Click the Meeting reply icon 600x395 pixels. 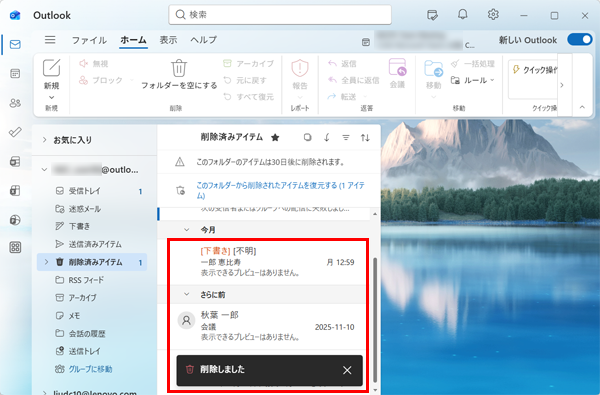tap(397, 67)
